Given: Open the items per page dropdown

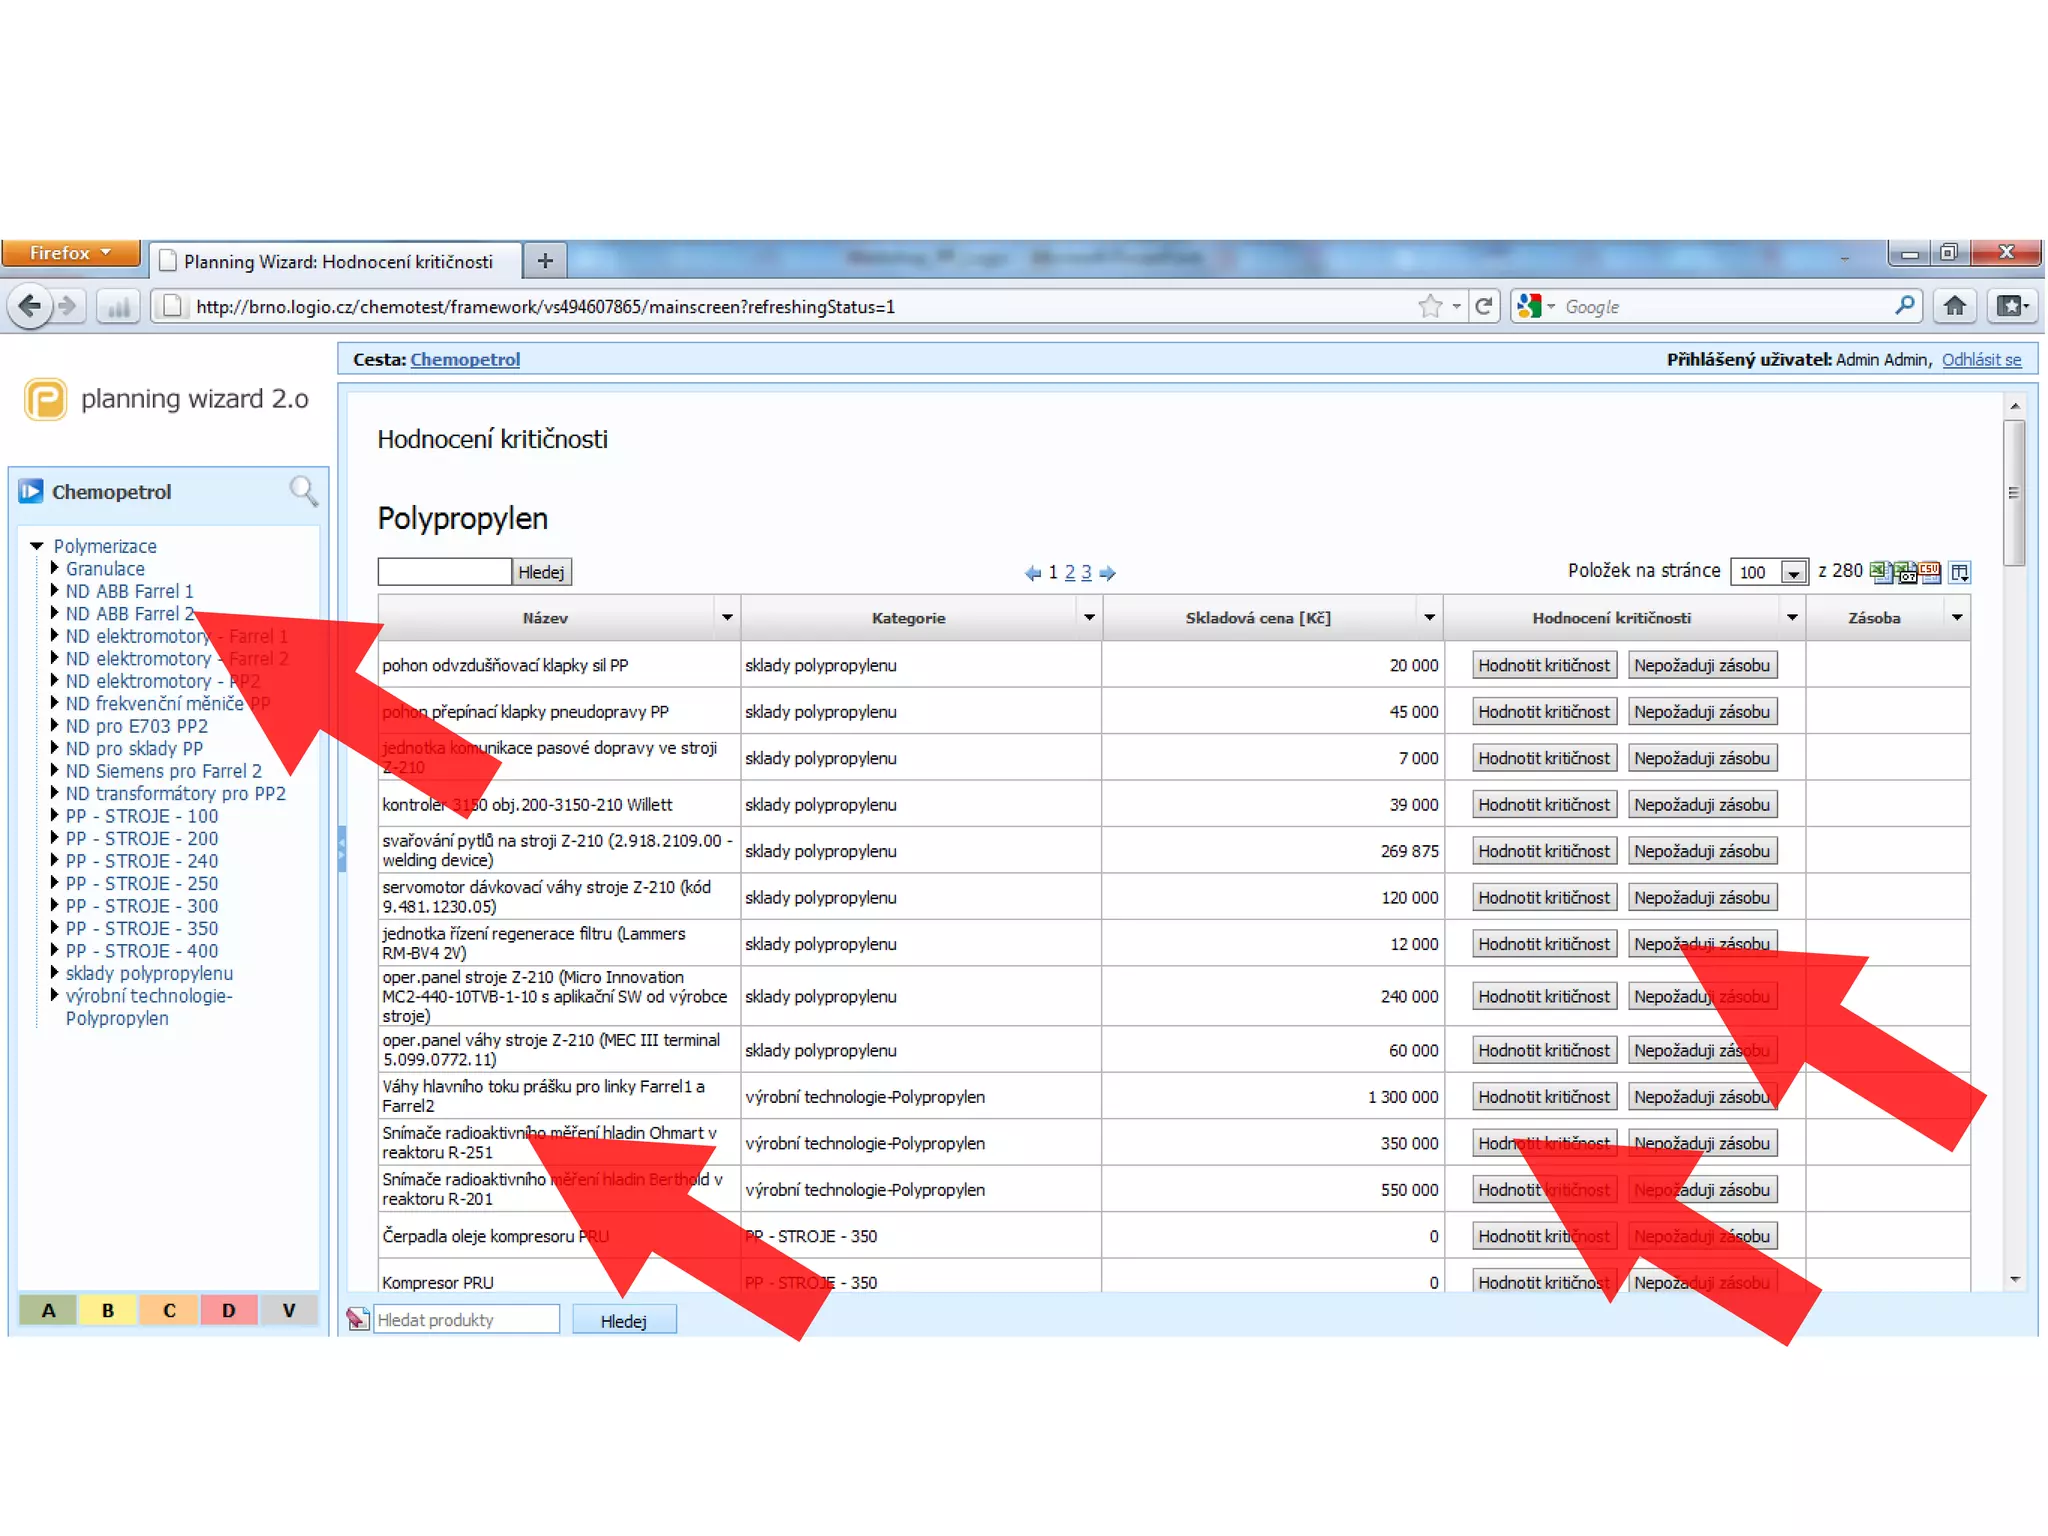Looking at the screenshot, I should point(1794,573).
